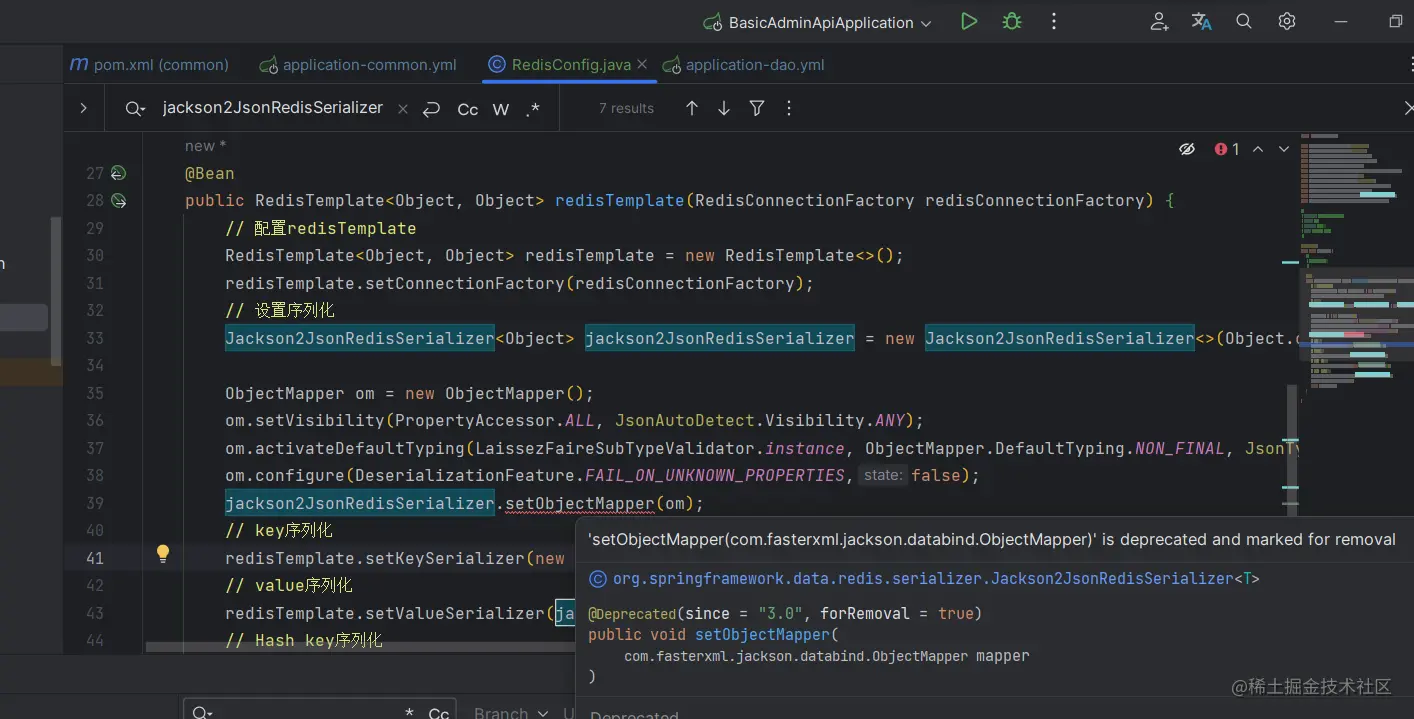Click line number 33 in the gutter
This screenshot has width=1414, height=719.
coord(94,338)
